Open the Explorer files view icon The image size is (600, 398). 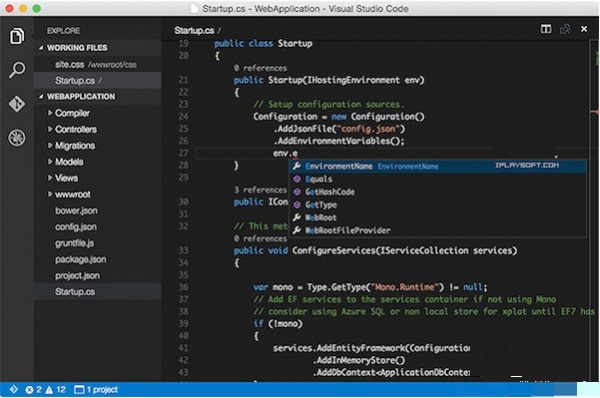tap(17, 36)
